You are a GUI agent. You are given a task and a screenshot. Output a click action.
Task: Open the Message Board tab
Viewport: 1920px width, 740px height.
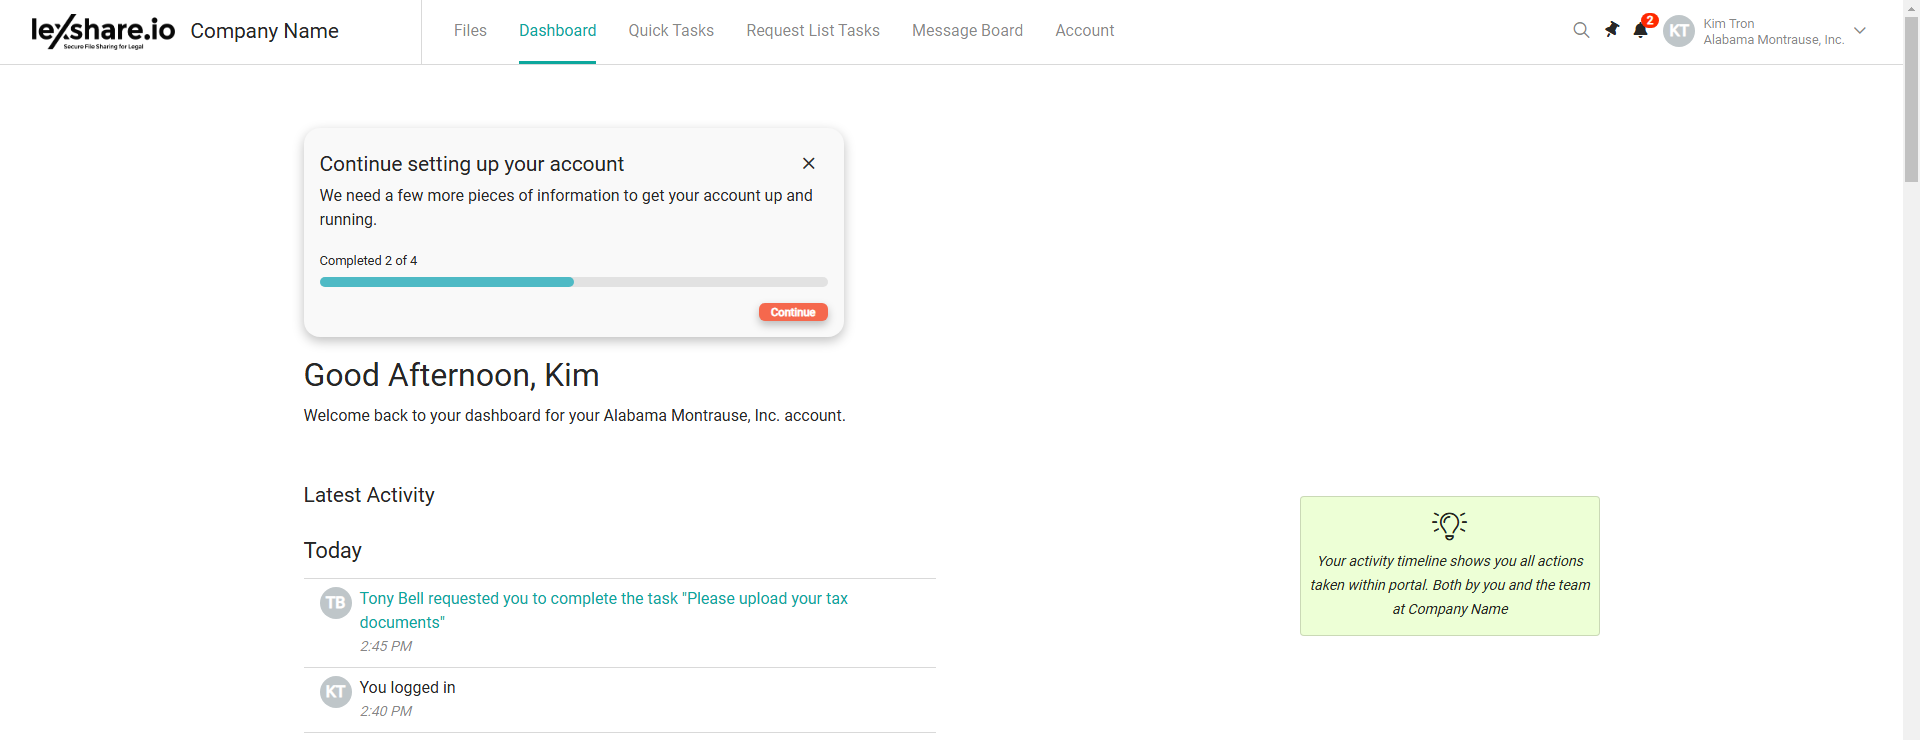(x=967, y=31)
